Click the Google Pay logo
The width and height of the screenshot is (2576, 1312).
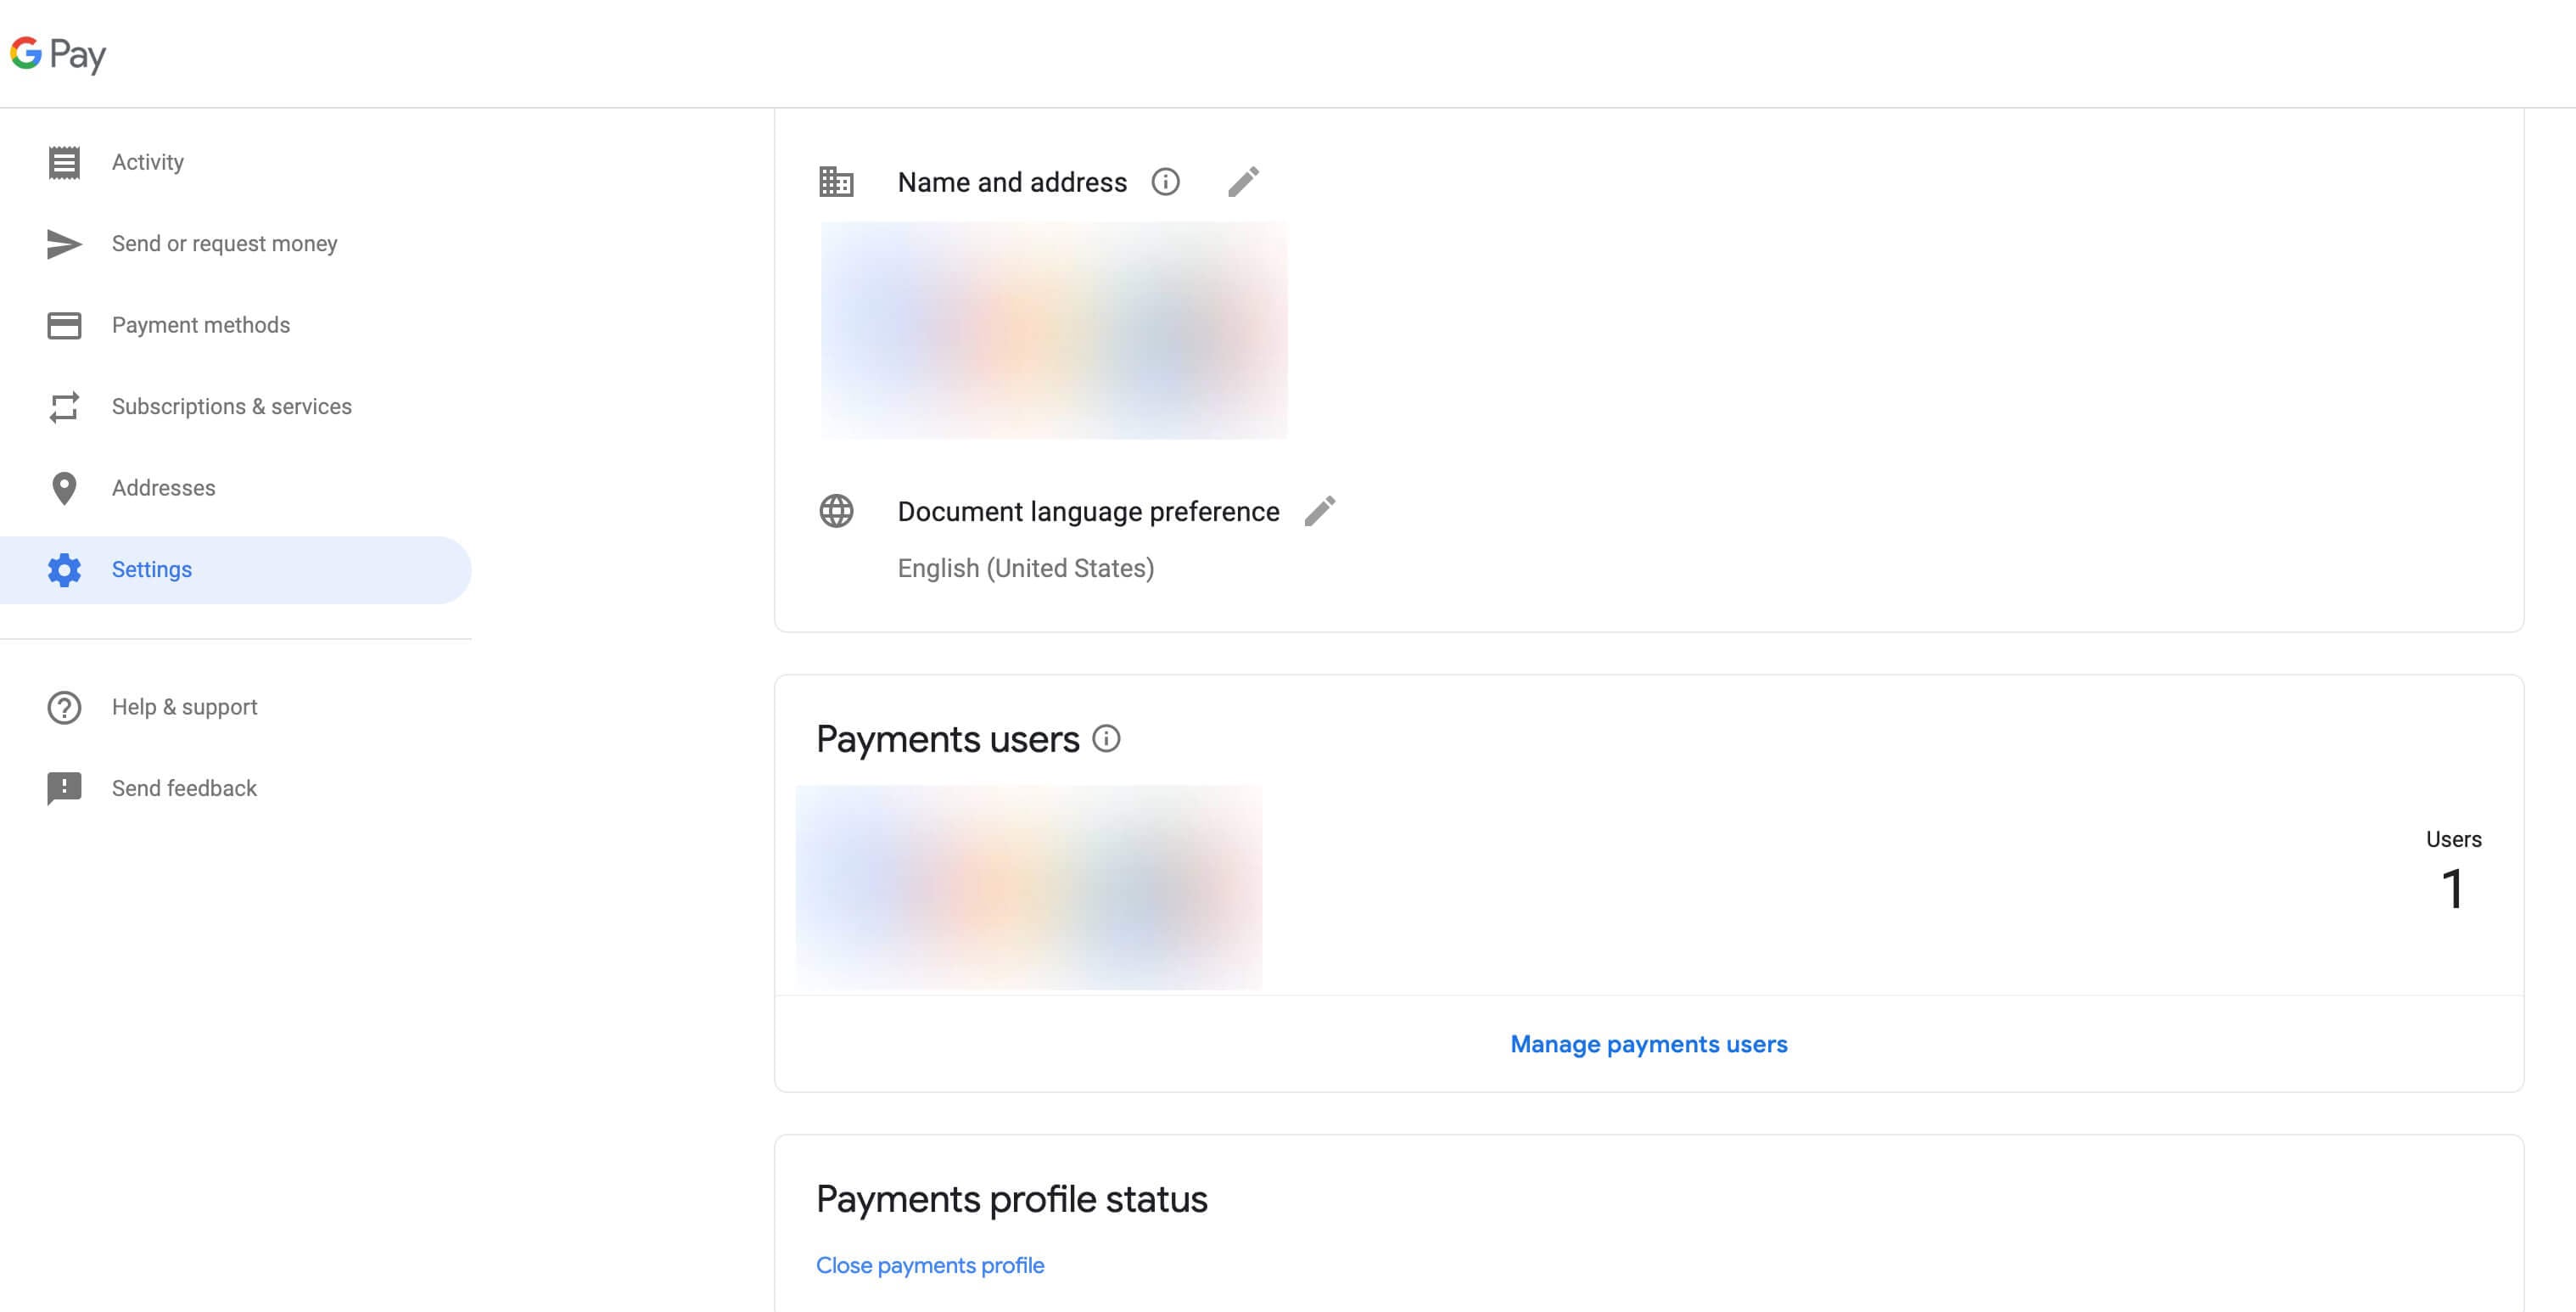click(58, 54)
